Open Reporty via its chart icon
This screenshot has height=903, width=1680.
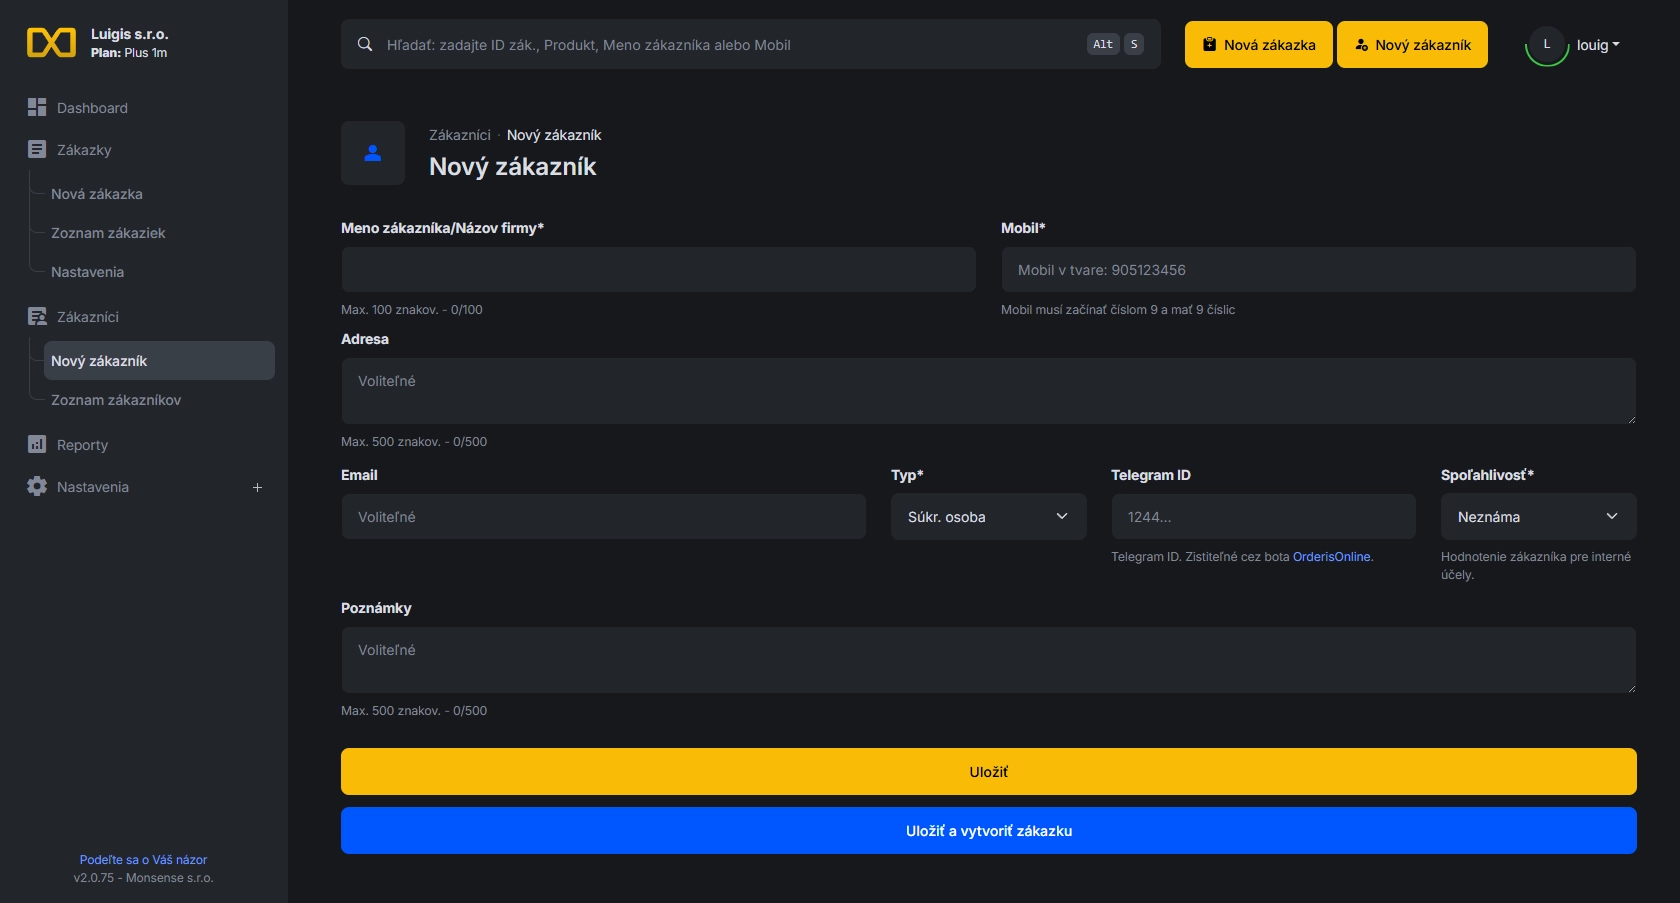37,444
